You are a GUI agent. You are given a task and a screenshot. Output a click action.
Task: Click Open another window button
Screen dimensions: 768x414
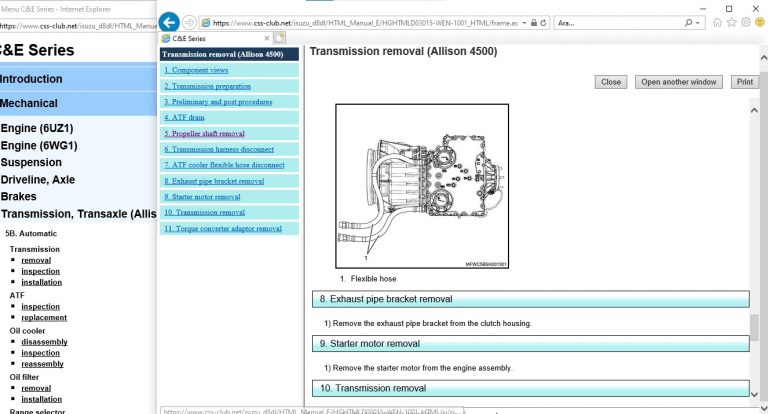pyautogui.click(x=678, y=82)
